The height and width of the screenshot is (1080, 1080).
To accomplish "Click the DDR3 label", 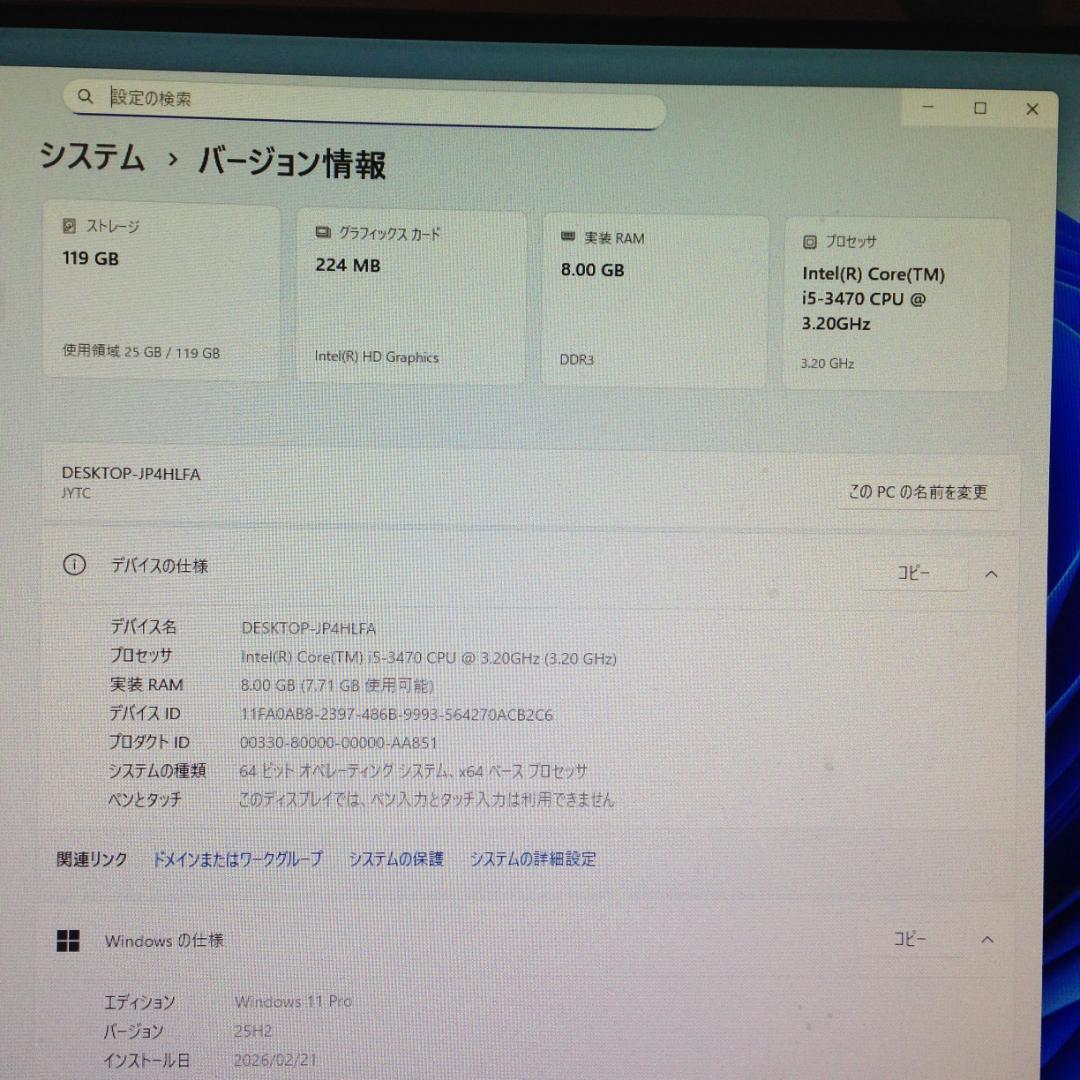I will [577, 360].
